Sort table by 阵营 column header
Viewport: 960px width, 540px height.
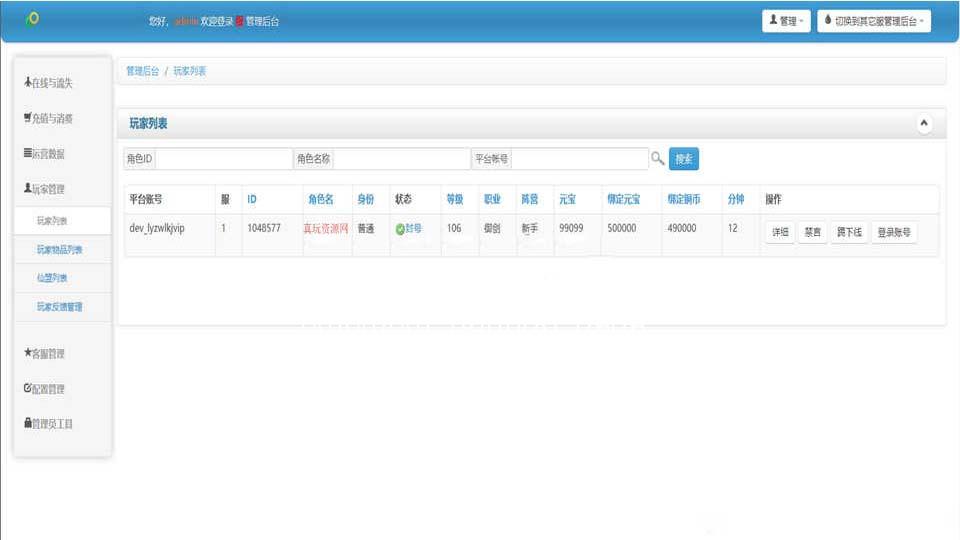point(530,199)
